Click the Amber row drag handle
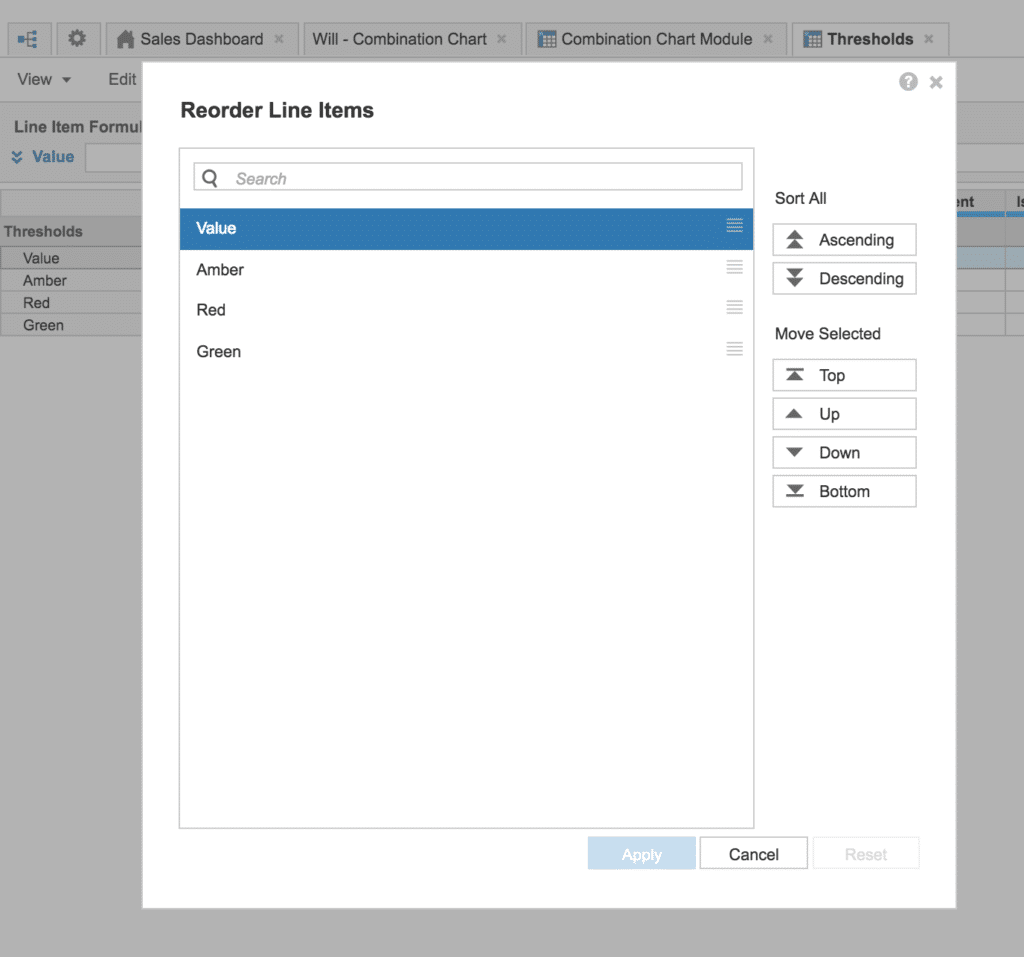Screen dimensions: 1024x957 [734, 267]
